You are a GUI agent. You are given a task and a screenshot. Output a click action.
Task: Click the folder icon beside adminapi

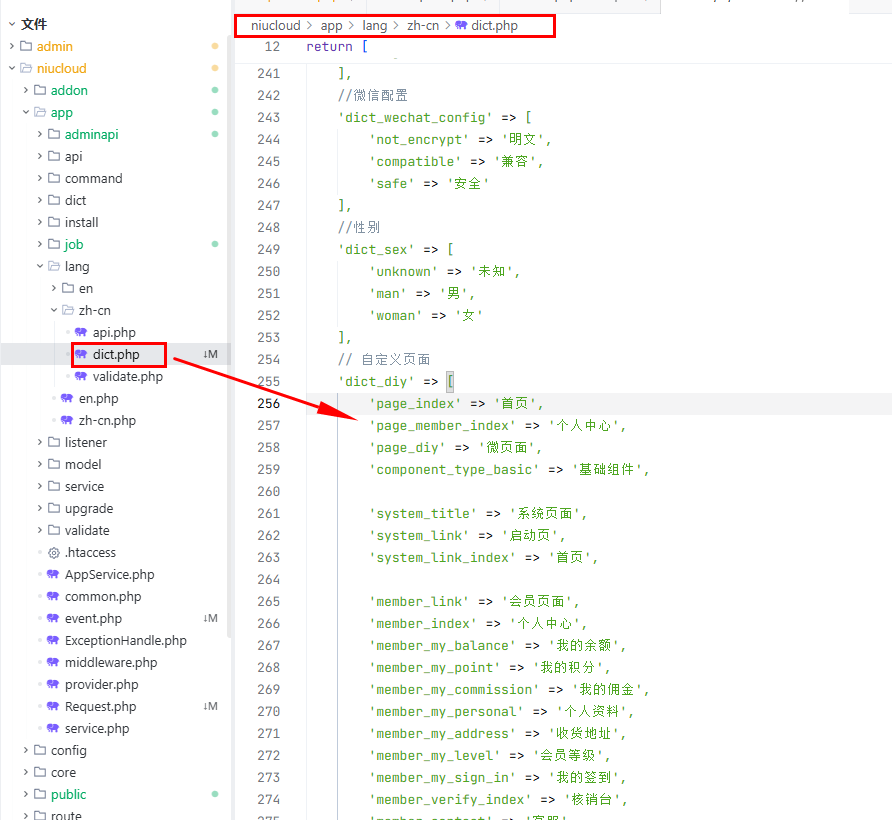pyautogui.click(x=54, y=135)
